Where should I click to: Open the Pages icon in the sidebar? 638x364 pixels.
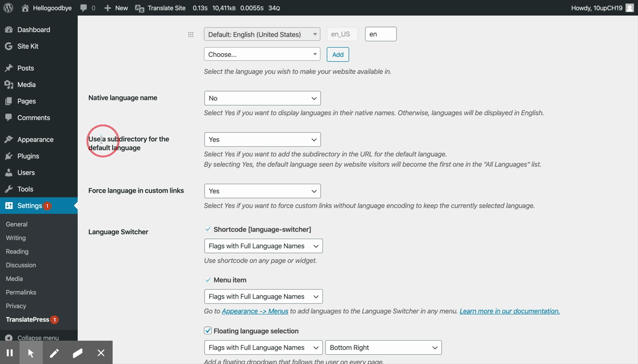tap(9, 101)
